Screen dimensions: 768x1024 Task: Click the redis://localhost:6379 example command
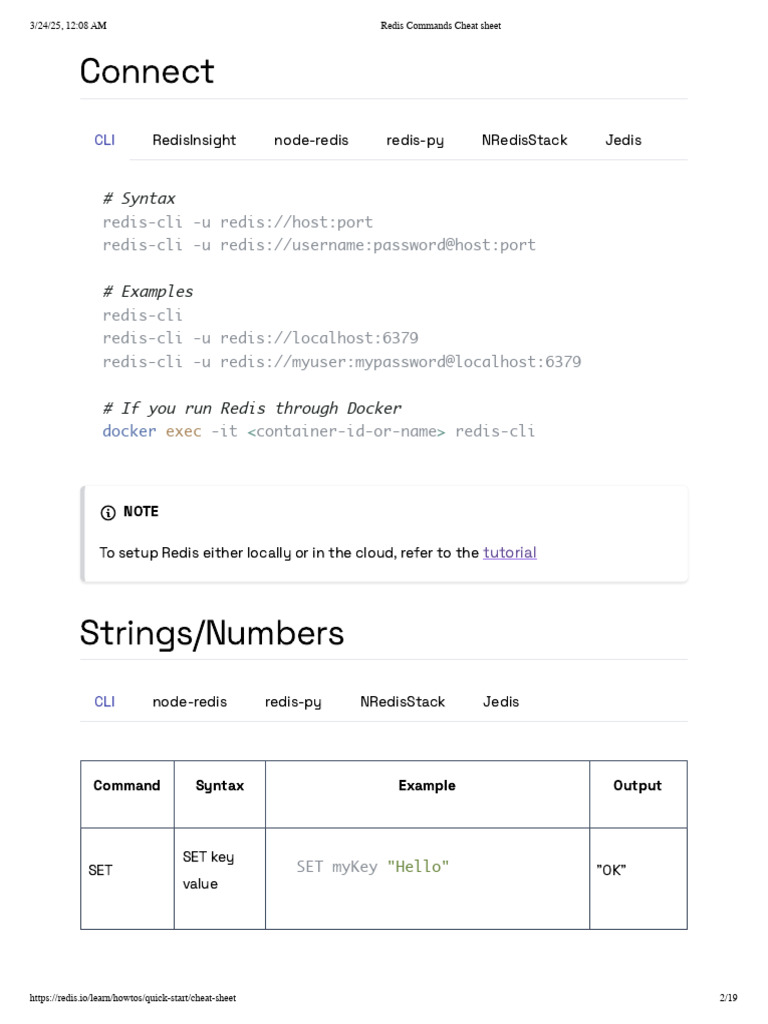[260, 338]
